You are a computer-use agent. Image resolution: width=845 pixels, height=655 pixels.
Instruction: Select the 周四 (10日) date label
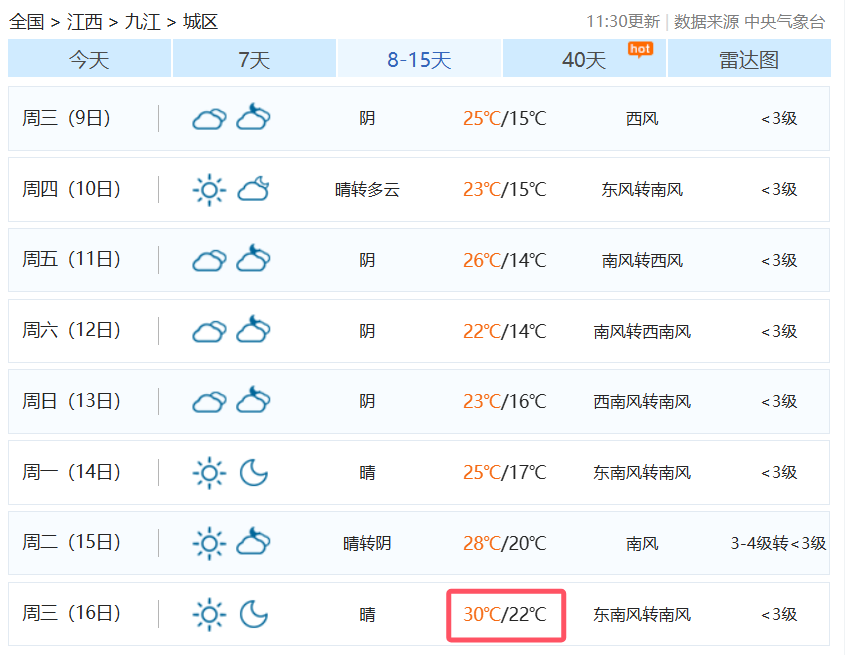71,189
